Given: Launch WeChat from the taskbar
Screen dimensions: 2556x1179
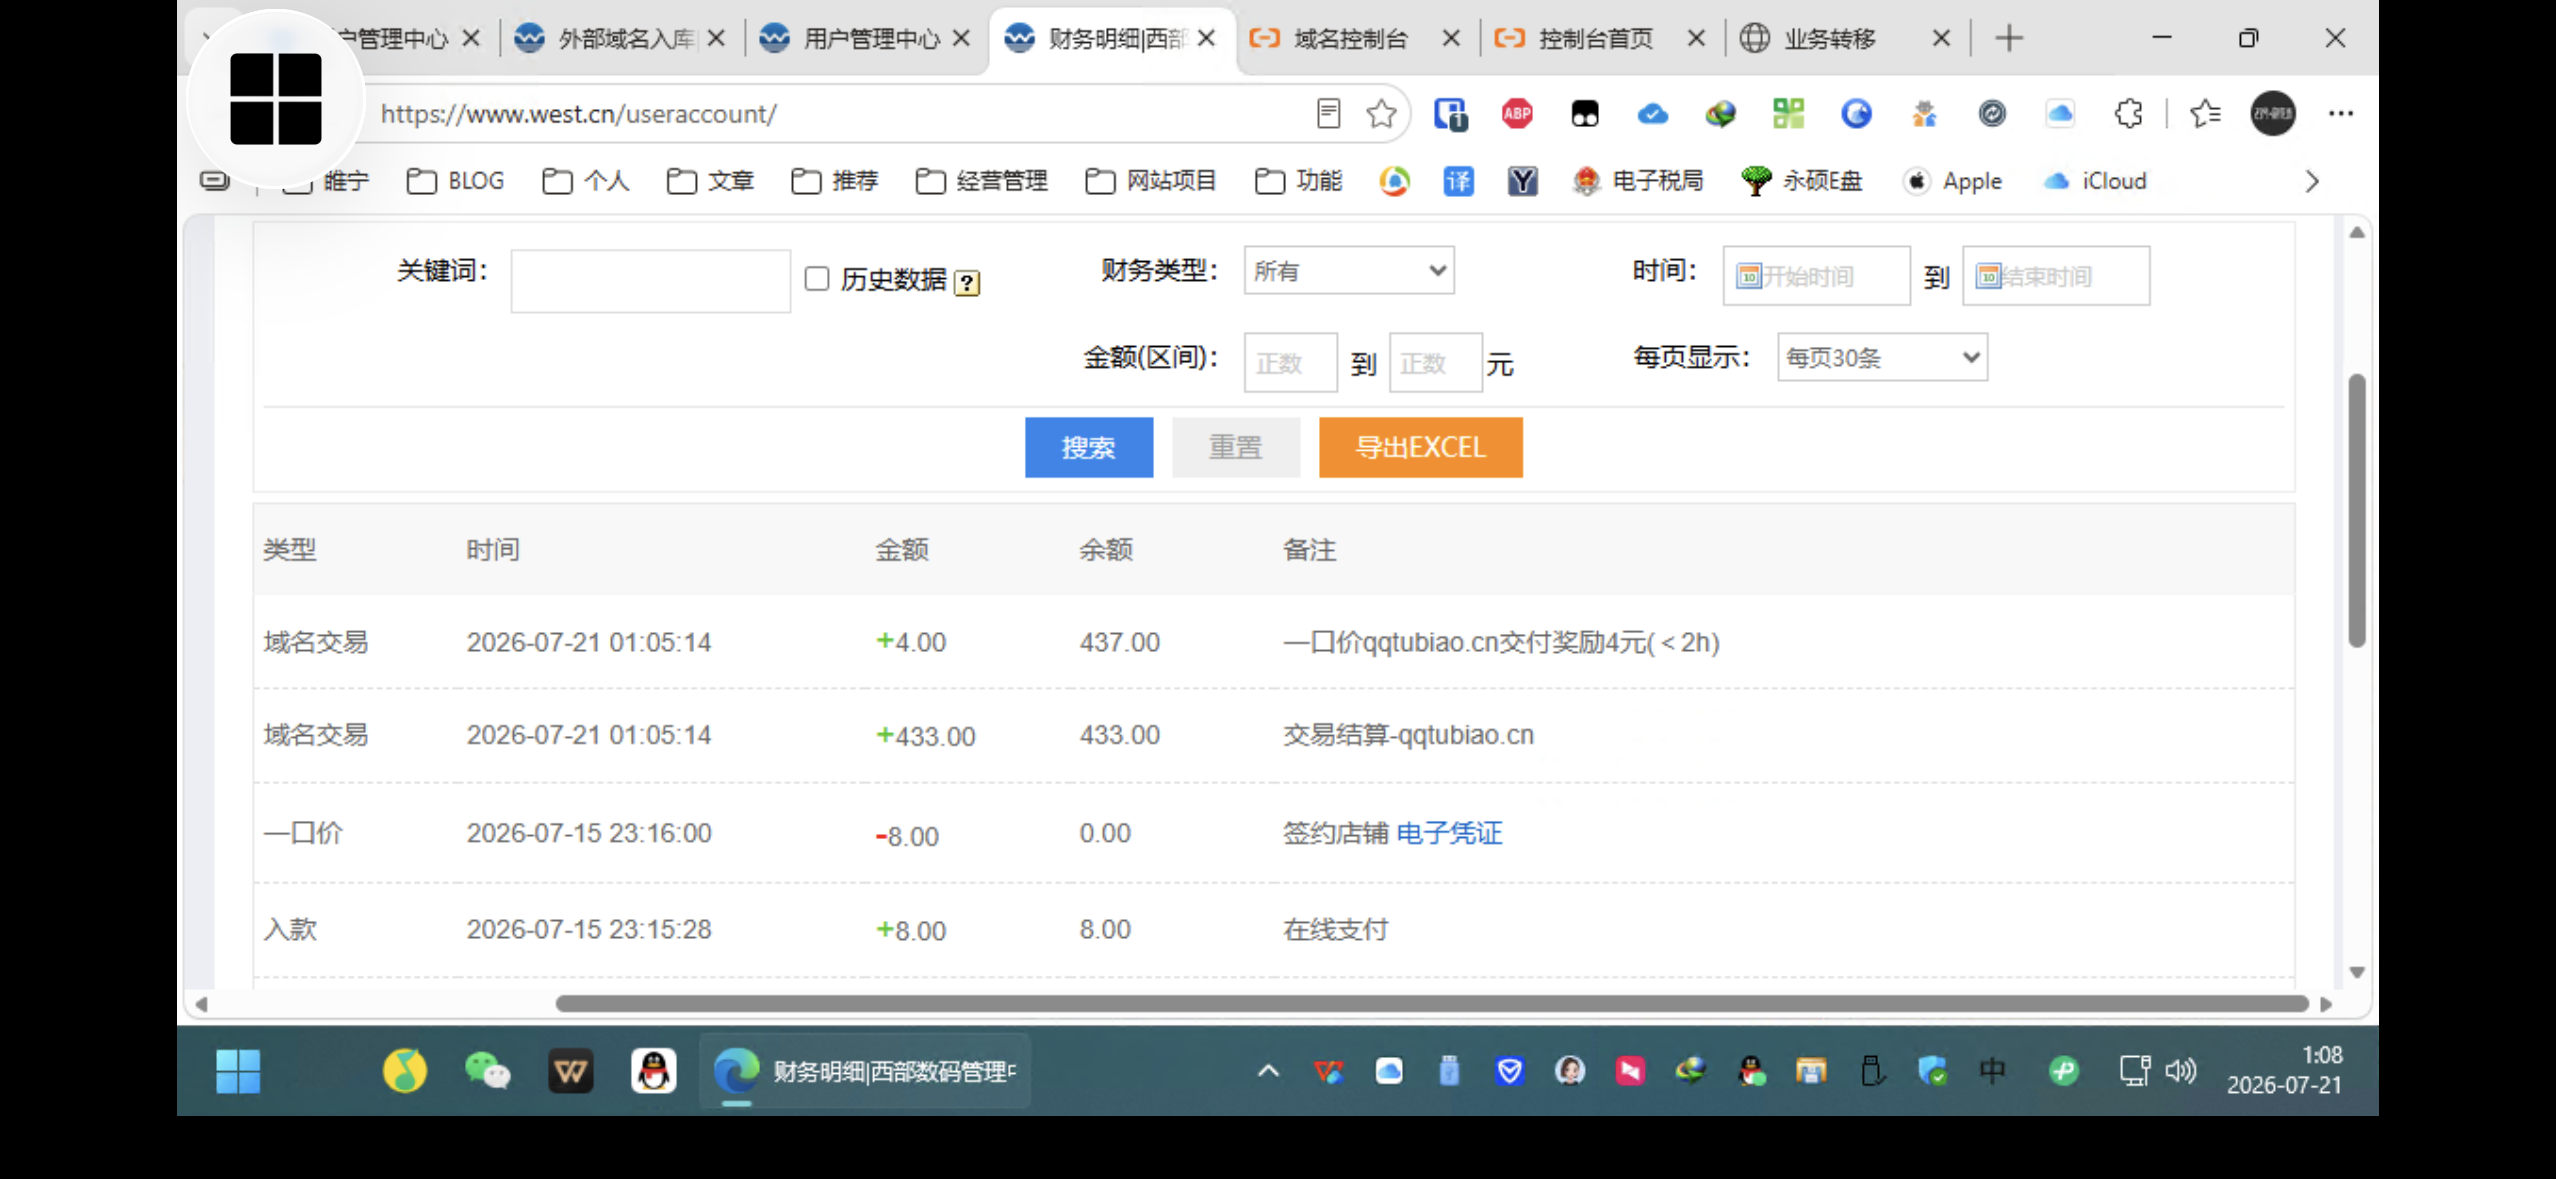Looking at the screenshot, I should point(488,1071).
